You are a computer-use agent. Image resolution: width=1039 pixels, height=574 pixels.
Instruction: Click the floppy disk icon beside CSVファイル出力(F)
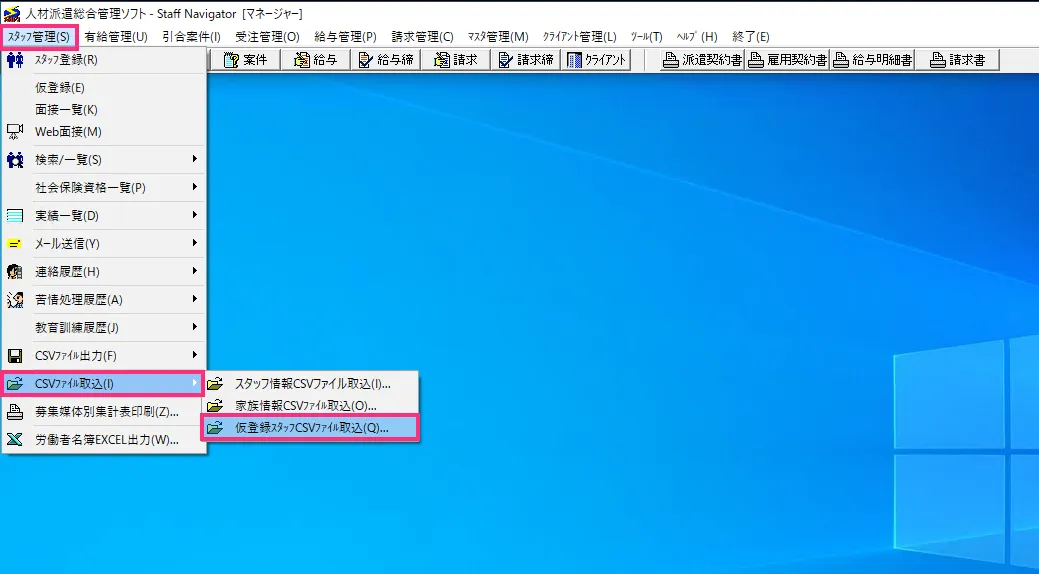pos(15,355)
